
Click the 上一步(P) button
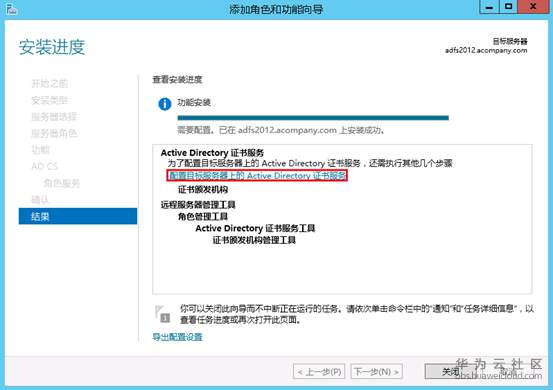click(x=319, y=372)
